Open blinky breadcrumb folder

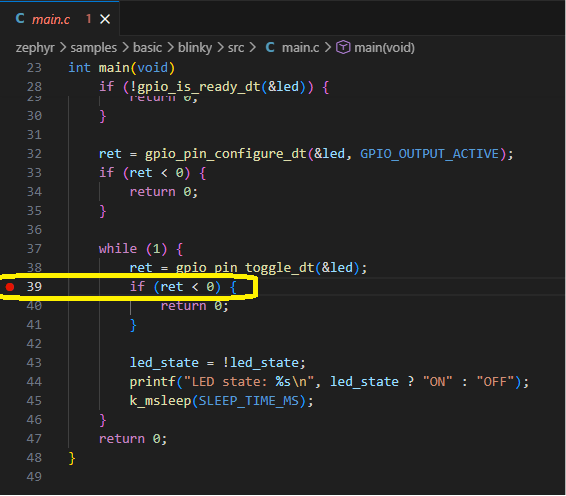tap(195, 48)
